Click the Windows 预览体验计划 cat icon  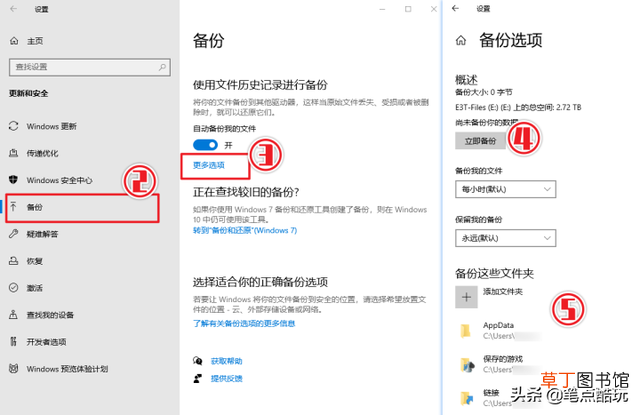(13, 368)
